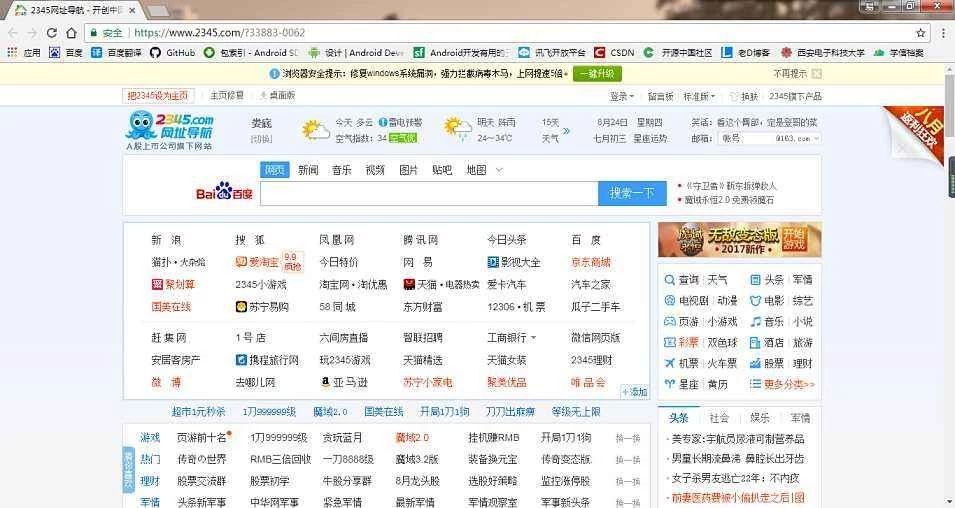Open the 12306·机票 link
Image resolution: width=955 pixels, height=508 pixels.
pos(516,307)
